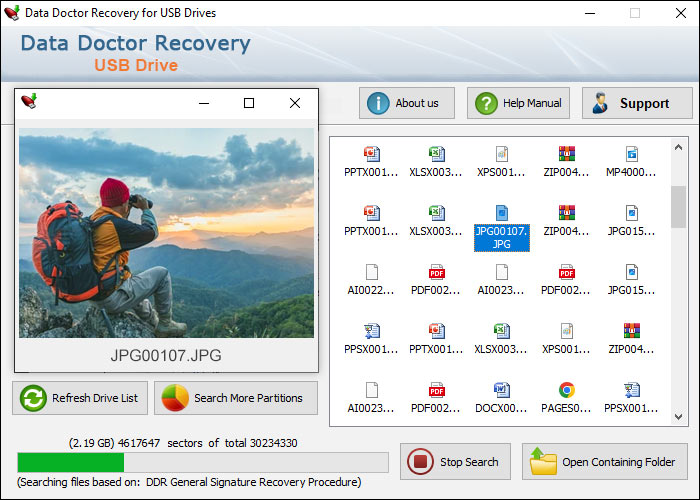Click the Support button
The image size is (700, 500).
637,103
